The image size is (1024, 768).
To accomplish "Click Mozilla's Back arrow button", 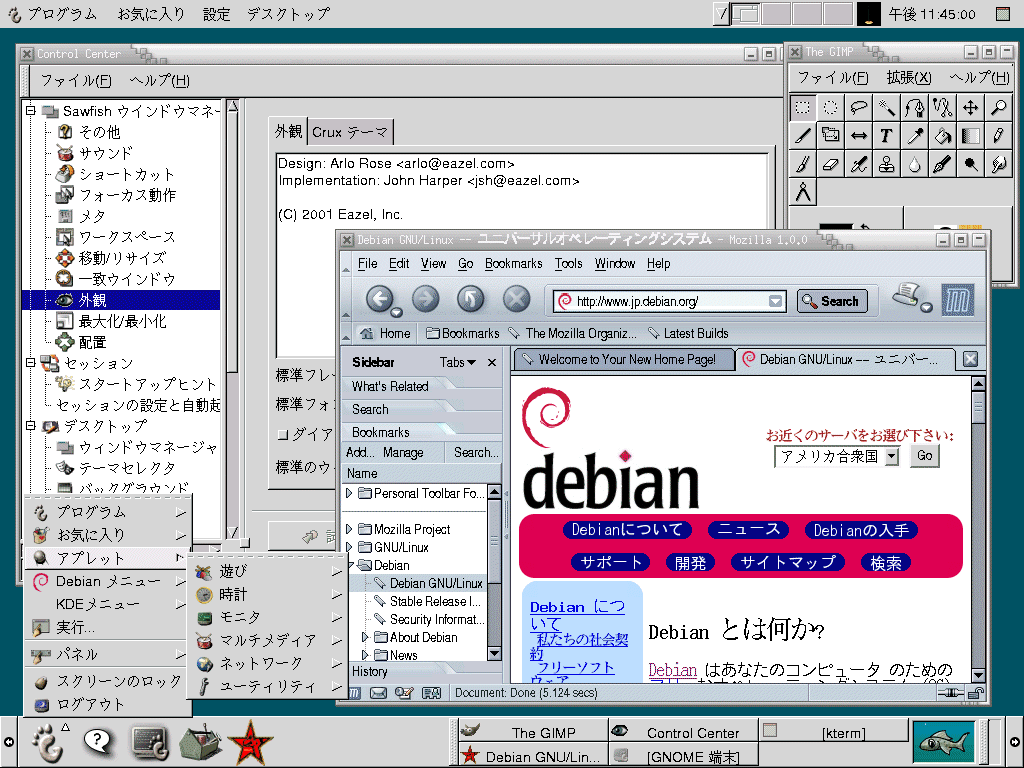I will click(379, 299).
